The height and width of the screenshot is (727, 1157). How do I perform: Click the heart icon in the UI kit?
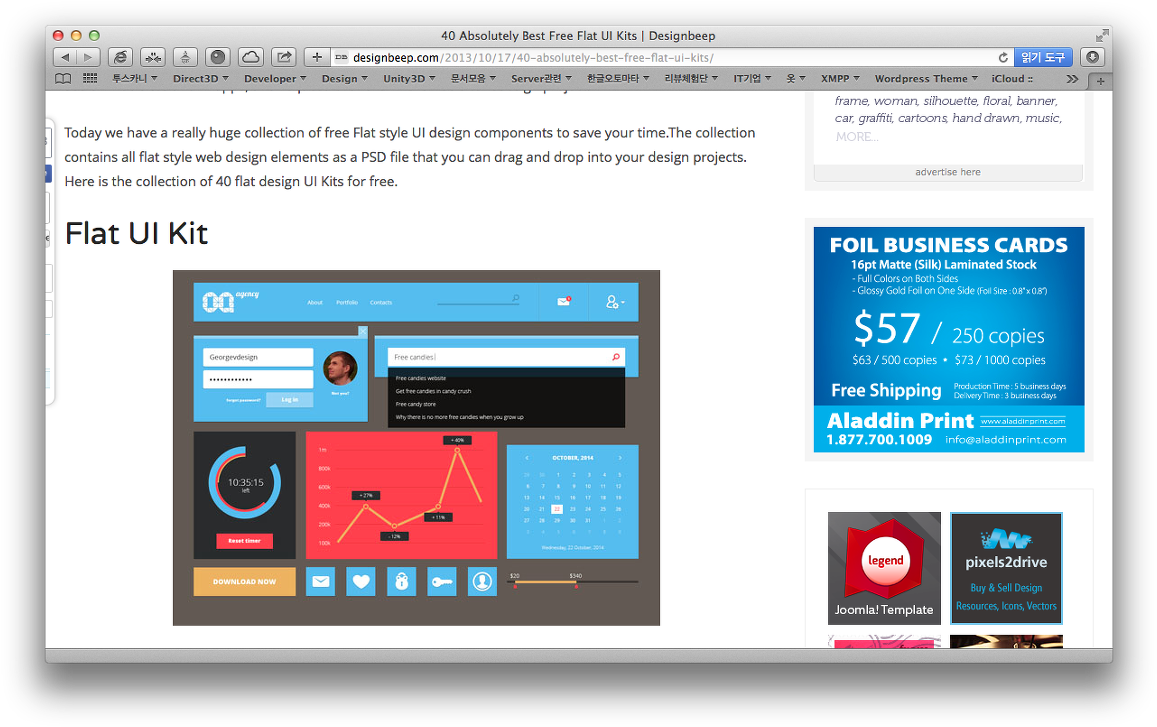point(360,581)
